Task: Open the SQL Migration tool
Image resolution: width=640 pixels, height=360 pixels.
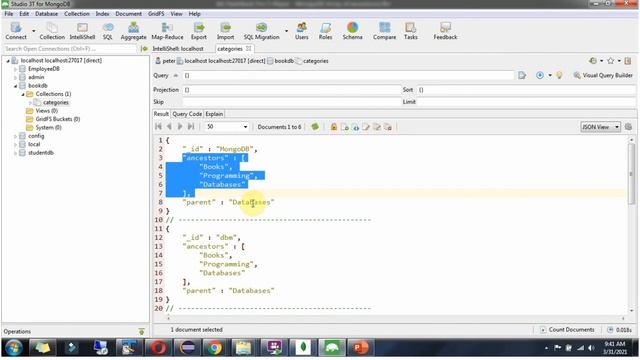Action: (x=262, y=31)
